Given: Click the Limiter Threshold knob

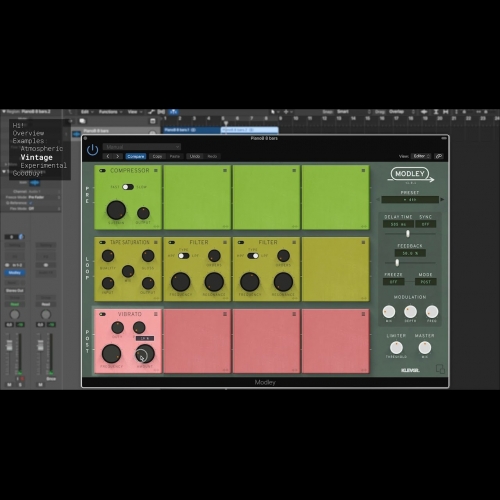Looking at the screenshot, I should pos(396,348).
